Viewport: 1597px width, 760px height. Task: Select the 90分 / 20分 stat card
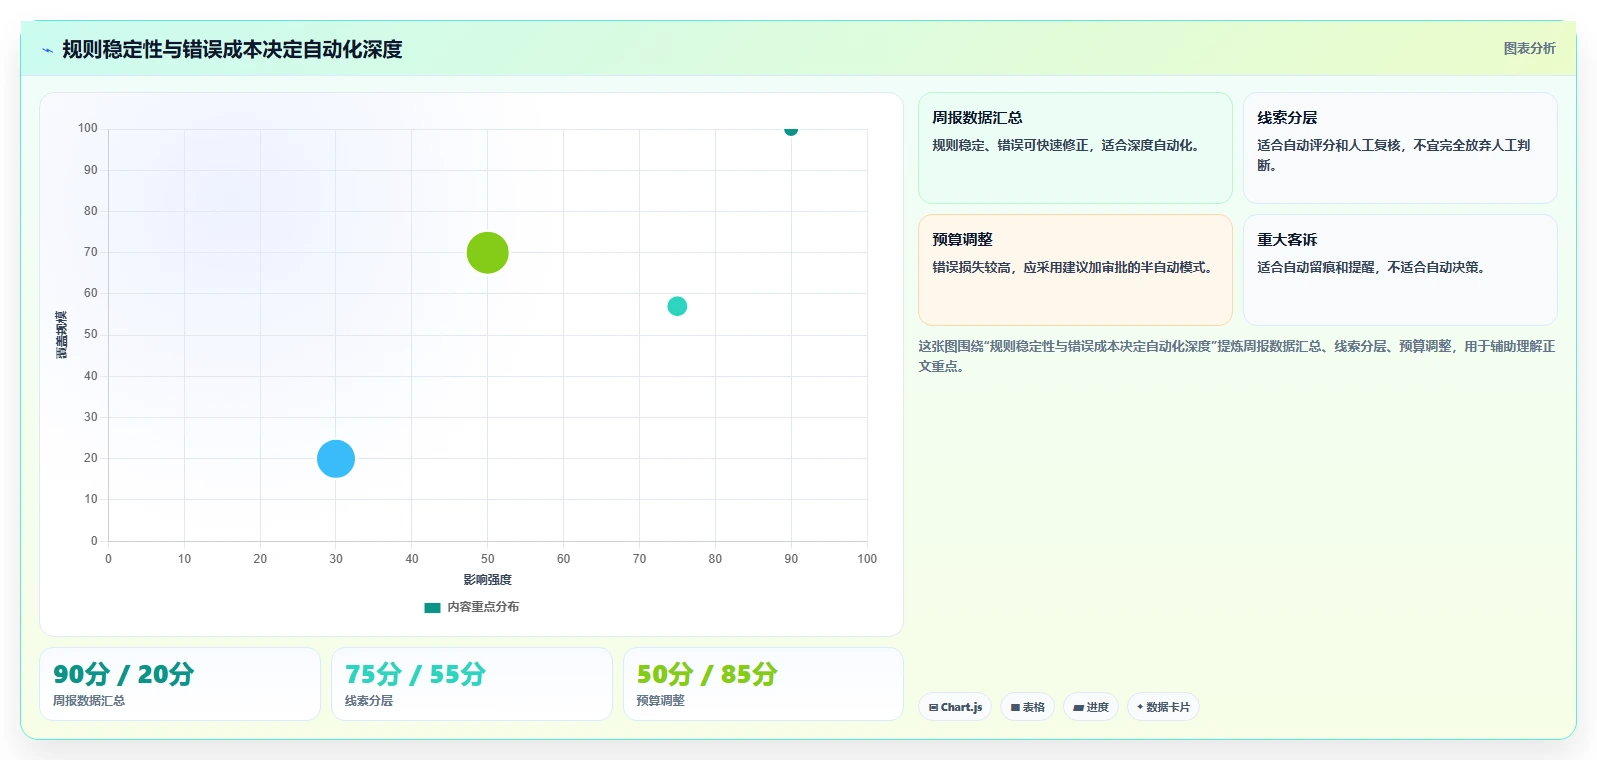coord(180,684)
